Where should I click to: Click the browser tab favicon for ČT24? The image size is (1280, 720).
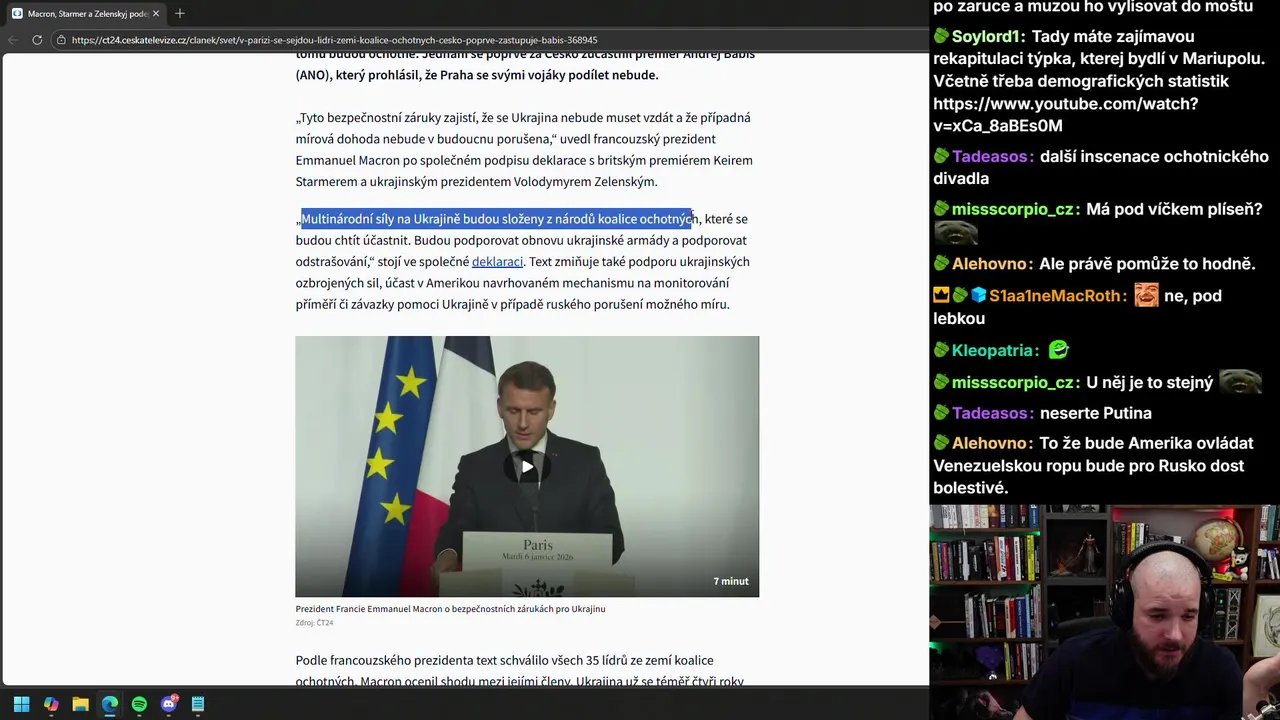[17, 14]
